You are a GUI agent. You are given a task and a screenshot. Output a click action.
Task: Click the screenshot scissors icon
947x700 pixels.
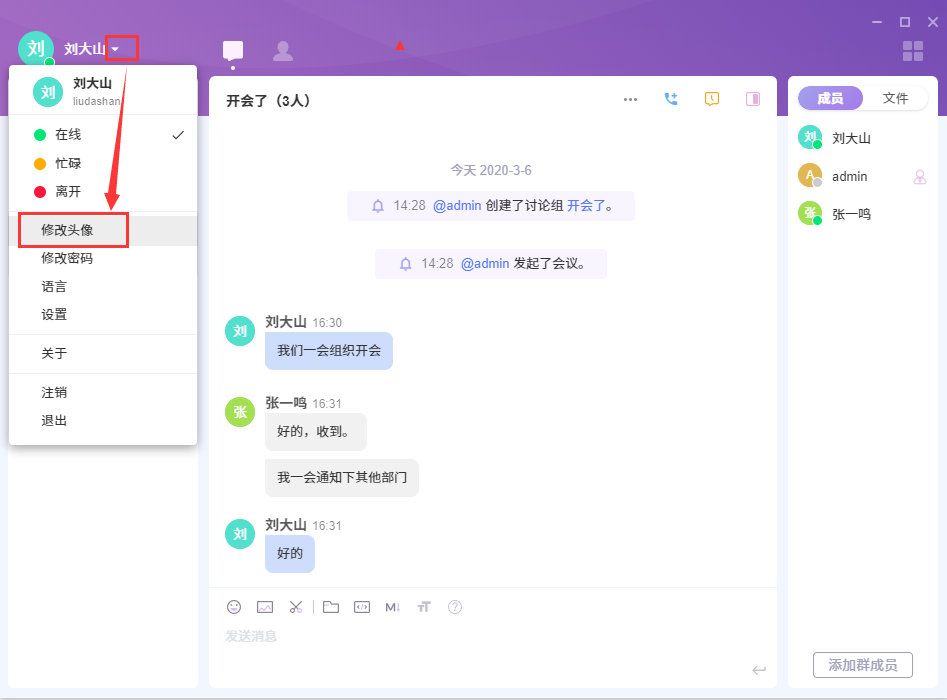[296, 607]
